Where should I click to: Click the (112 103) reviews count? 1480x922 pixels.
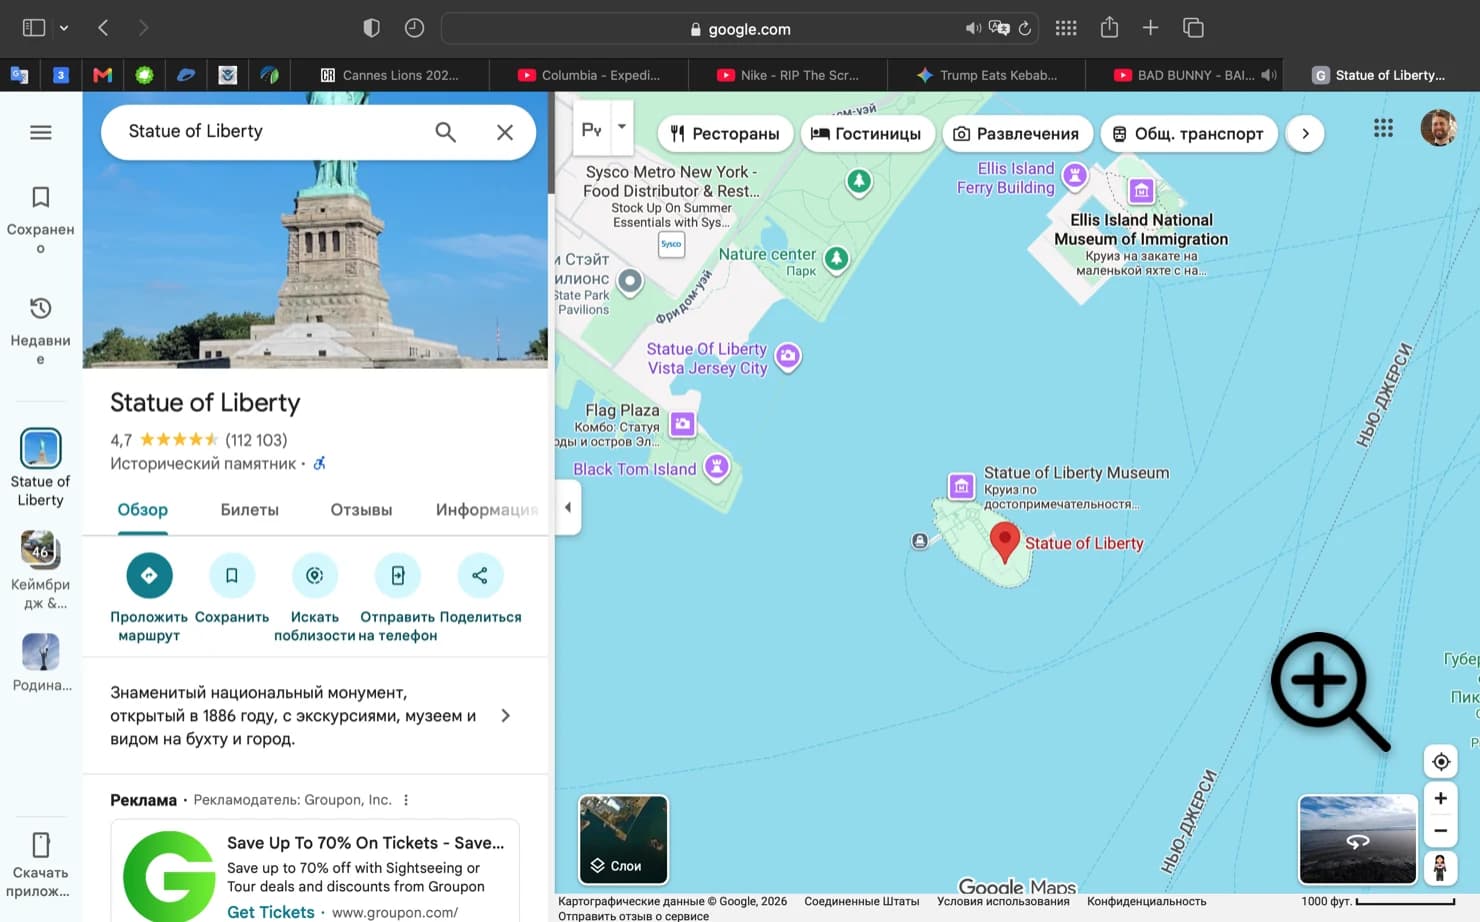256,440
